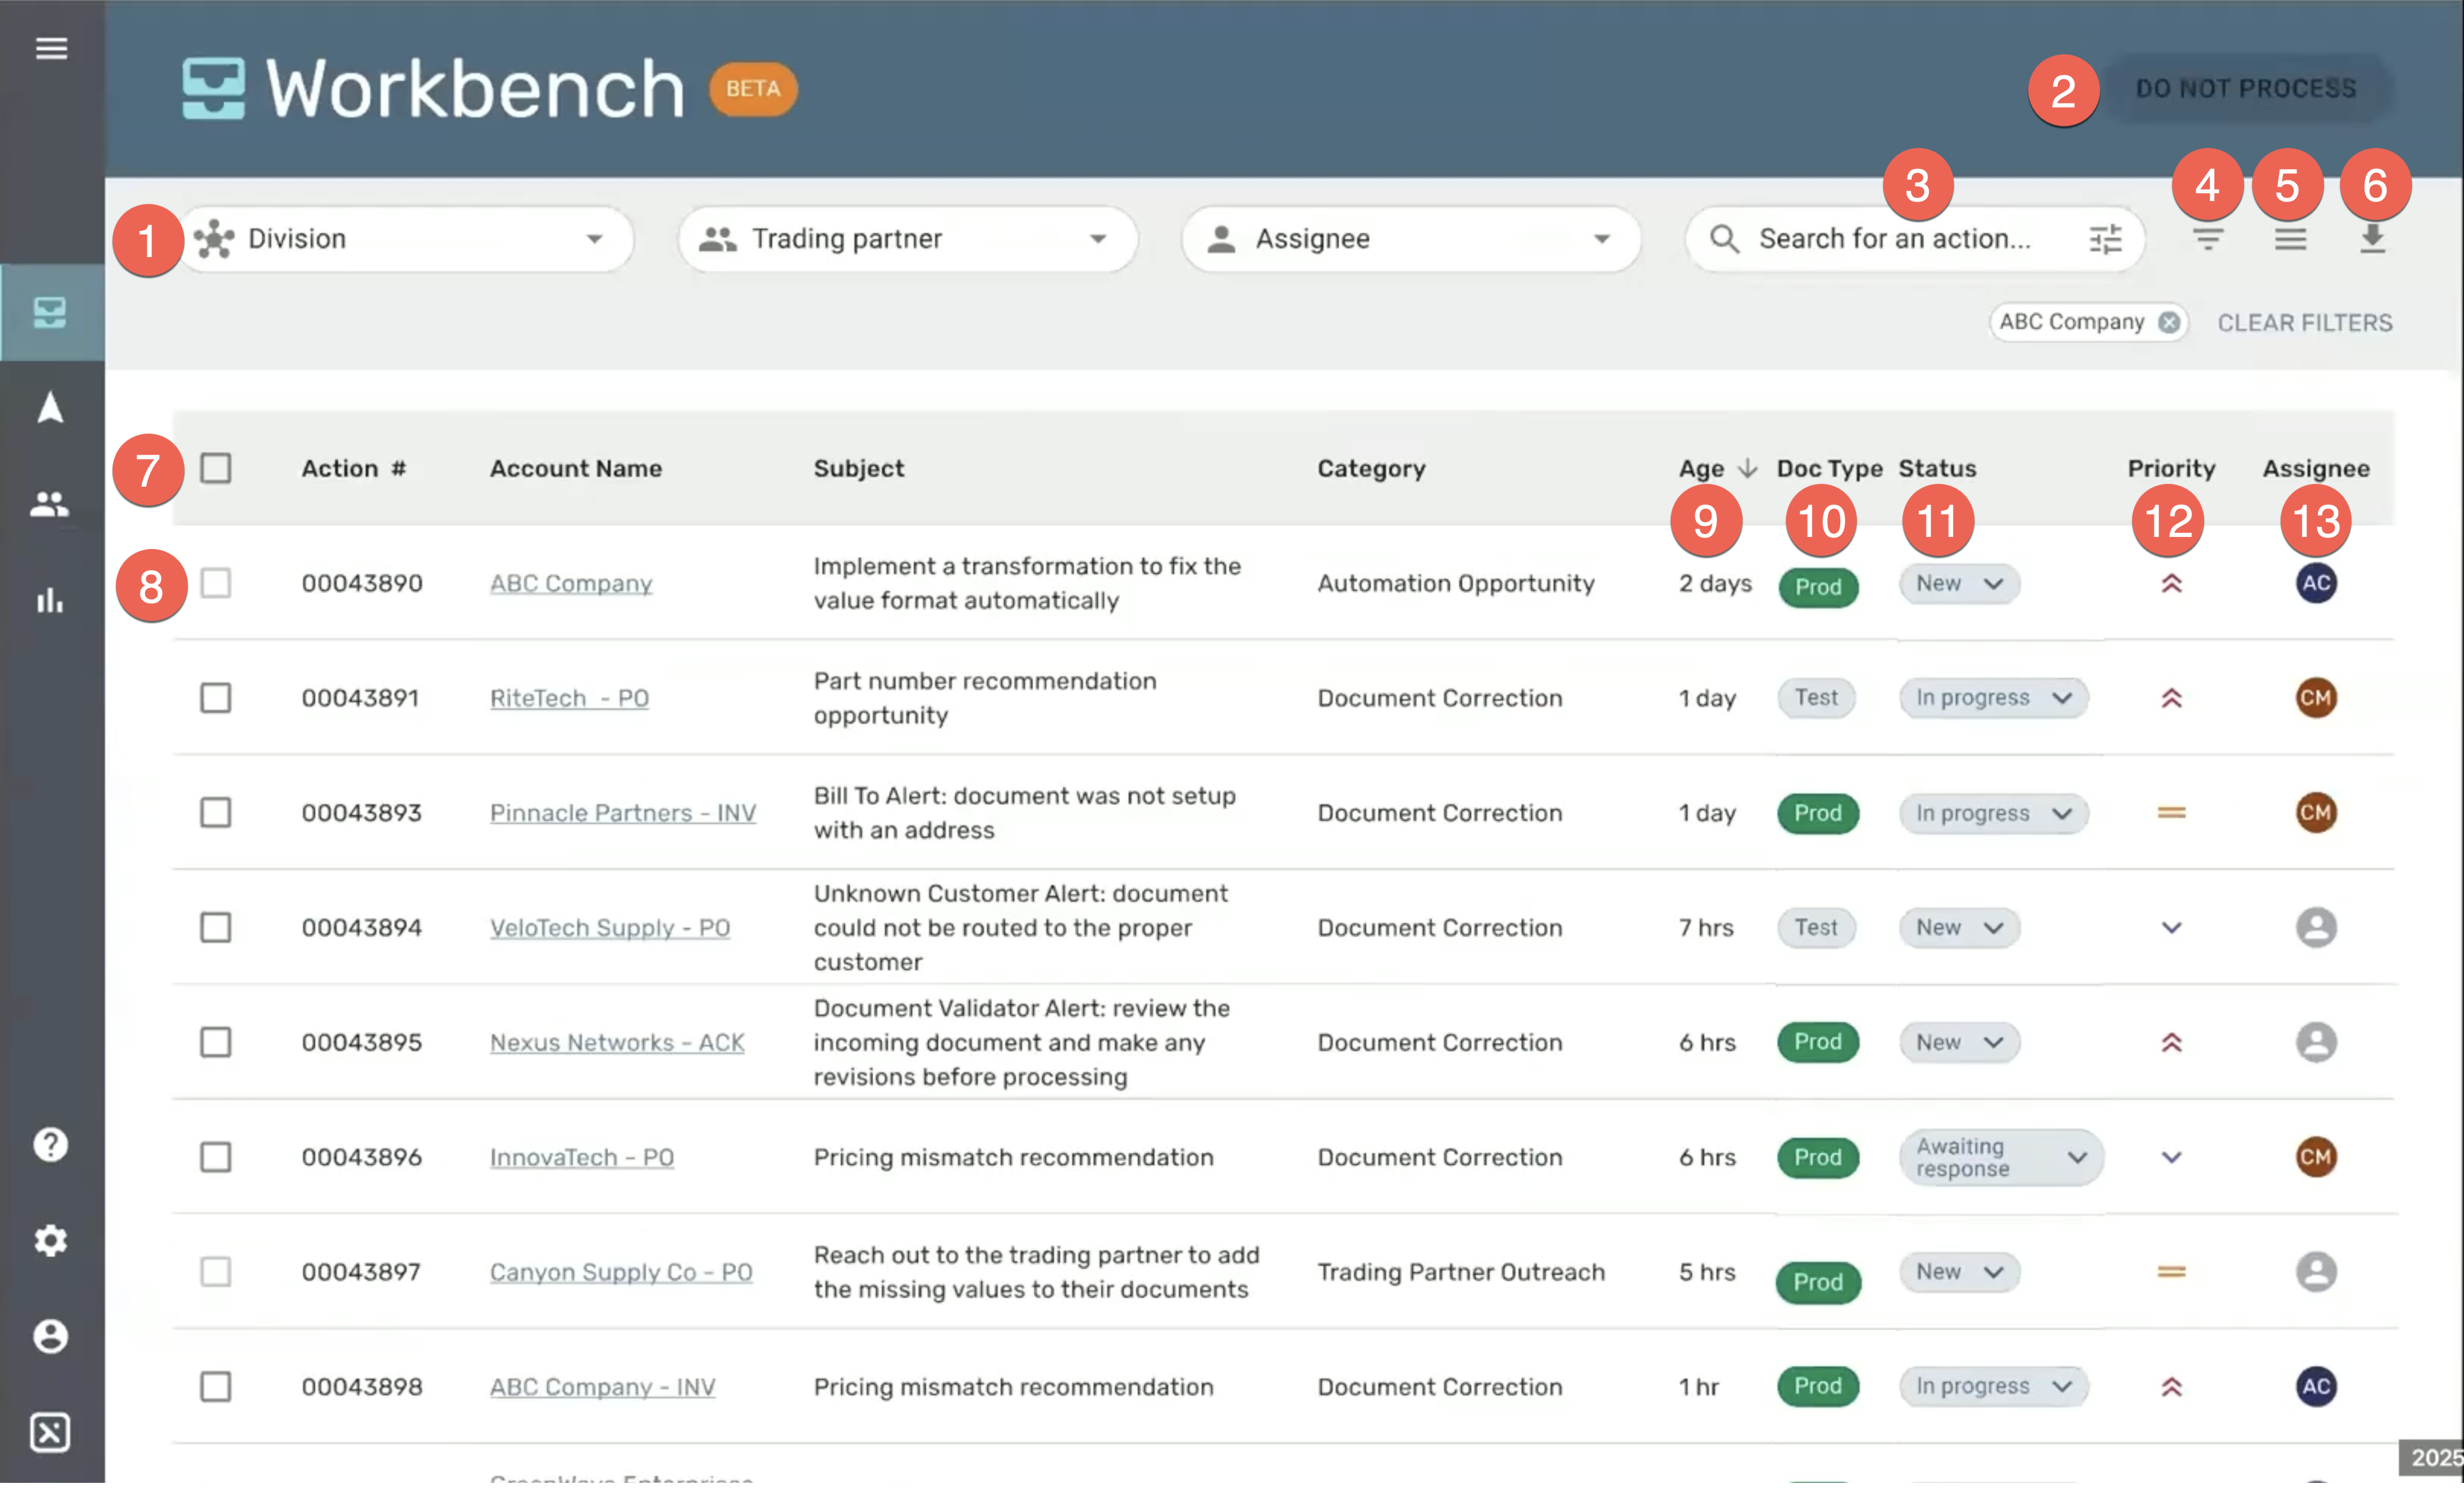The width and height of the screenshot is (2464, 1492).
Task: Expand the Assignee filter dropdown
Action: (1411, 239)
